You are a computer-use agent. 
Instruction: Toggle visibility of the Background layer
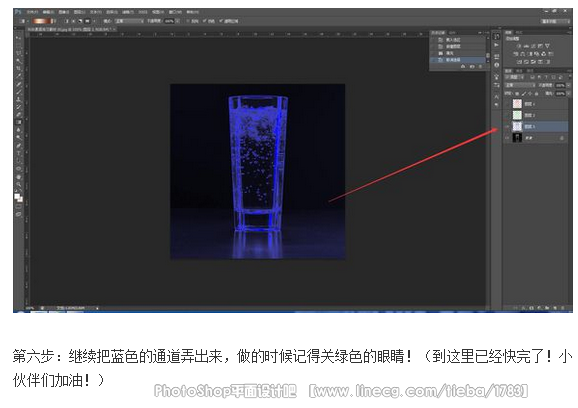508,138
